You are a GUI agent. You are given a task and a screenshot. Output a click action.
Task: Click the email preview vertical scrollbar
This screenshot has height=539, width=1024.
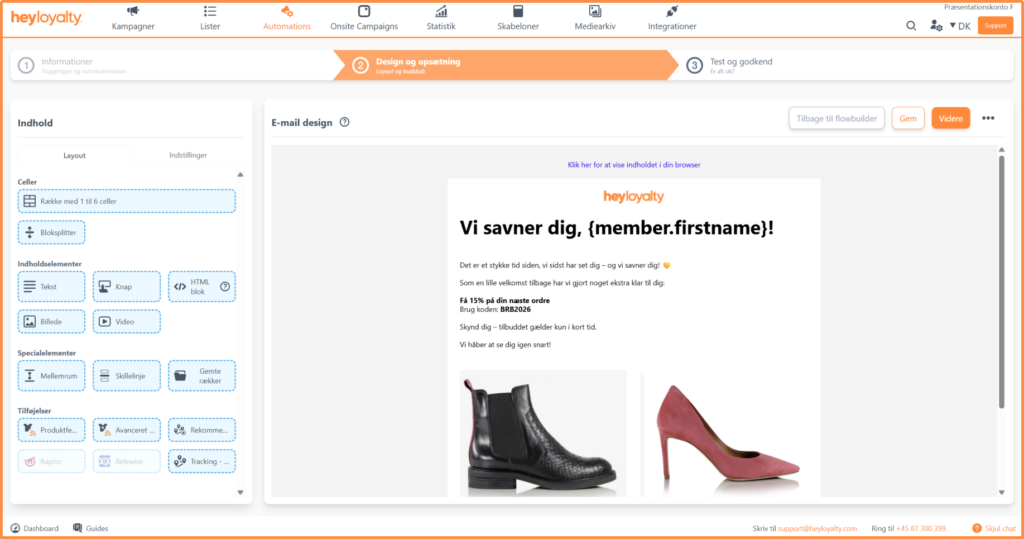coord(1001,280)
